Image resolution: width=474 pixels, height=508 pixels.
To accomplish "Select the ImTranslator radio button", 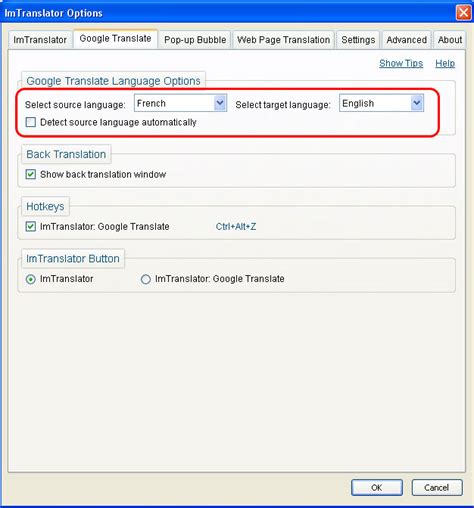I will pyautogui.click(x=31, y=279).
